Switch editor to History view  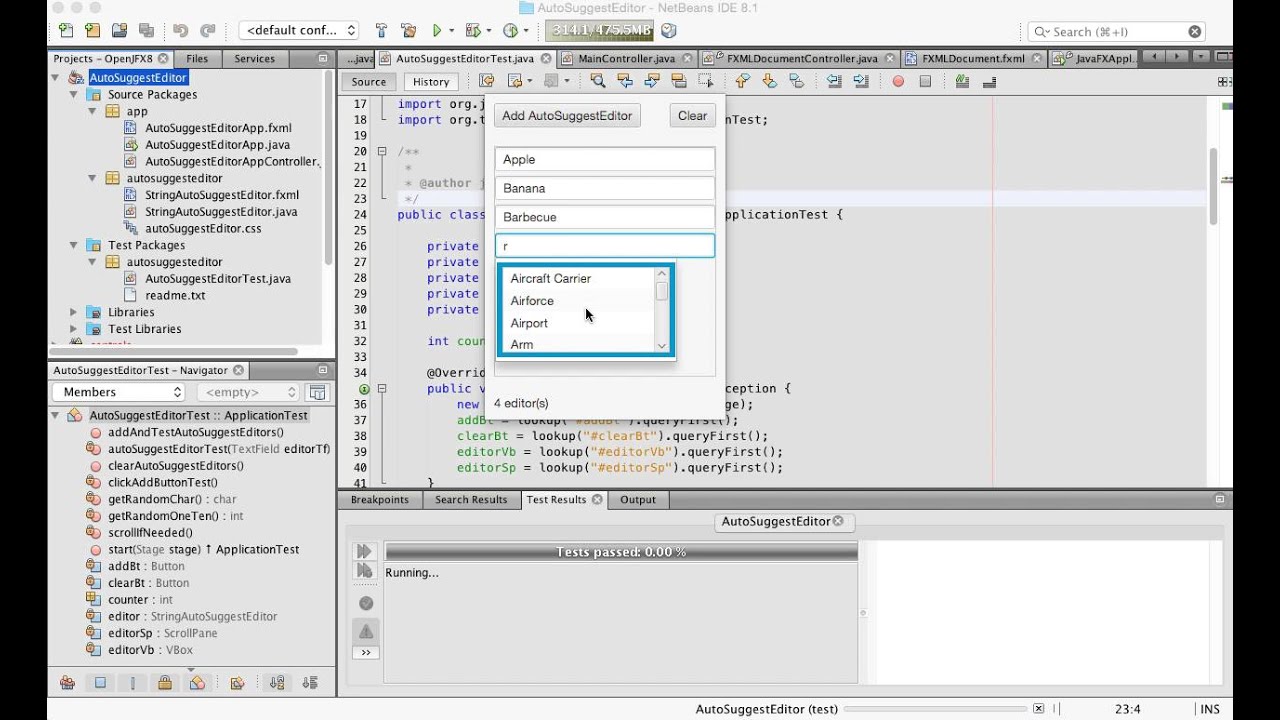pos(431,82)
